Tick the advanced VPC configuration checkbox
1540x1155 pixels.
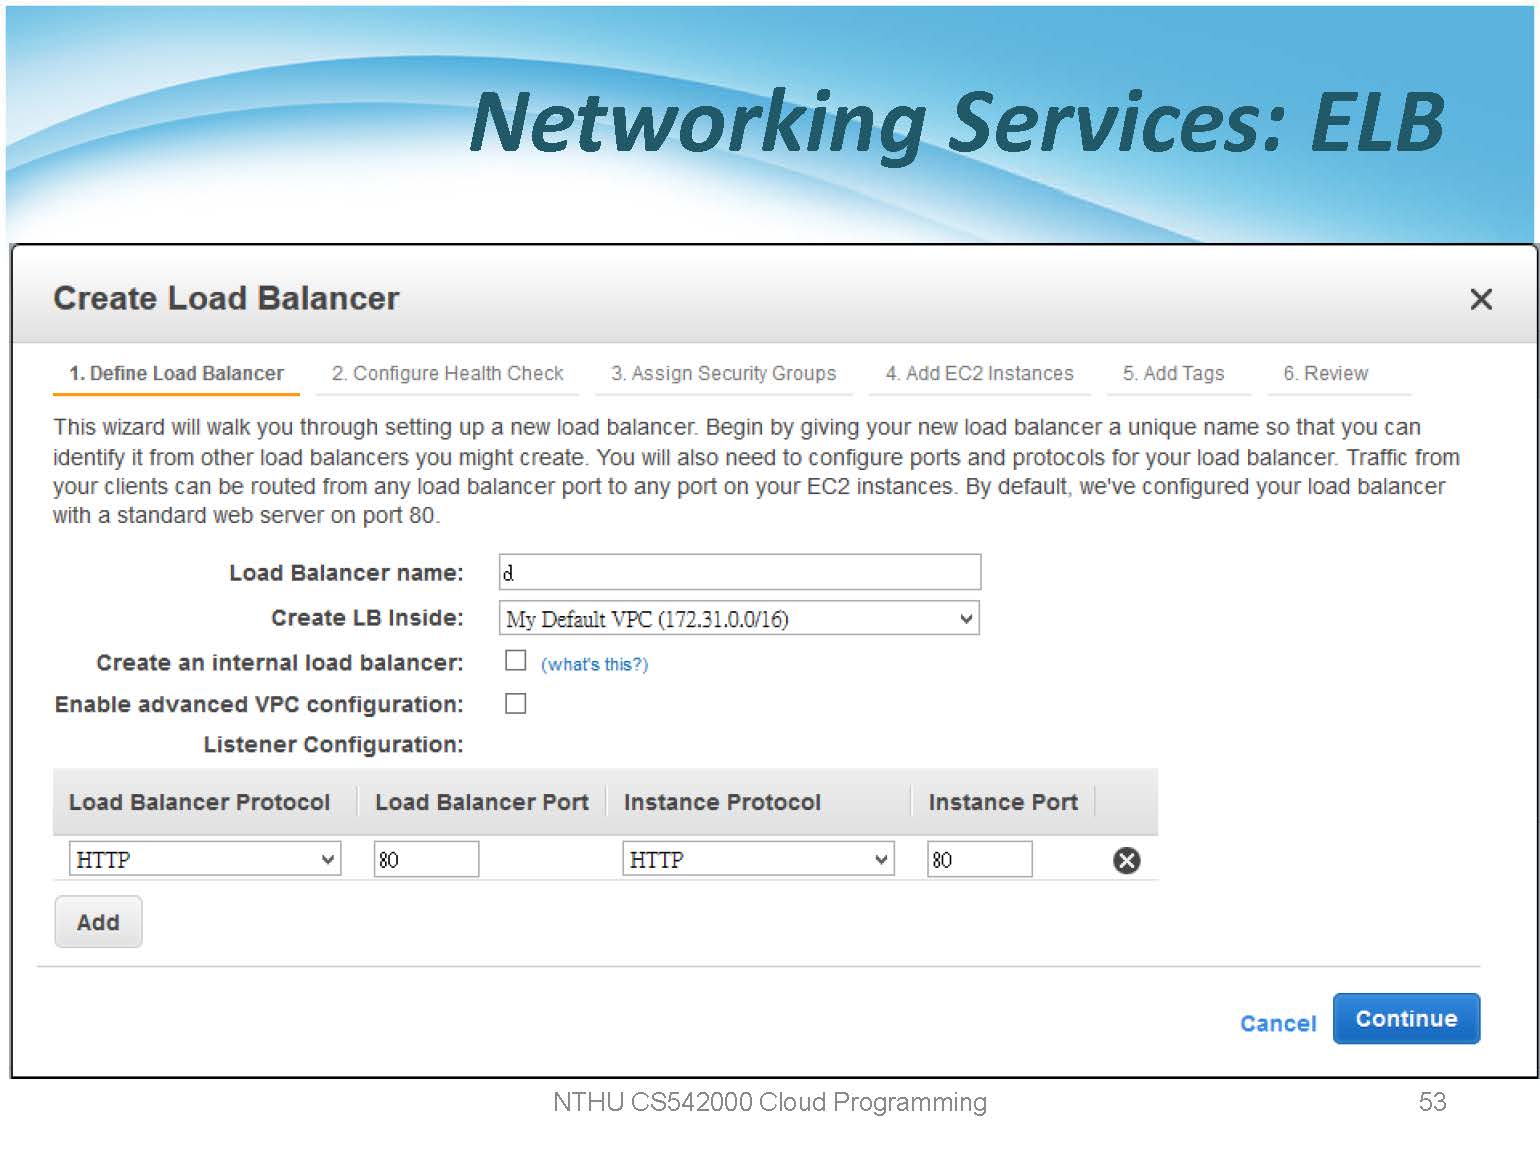click(x=515, y=704)
